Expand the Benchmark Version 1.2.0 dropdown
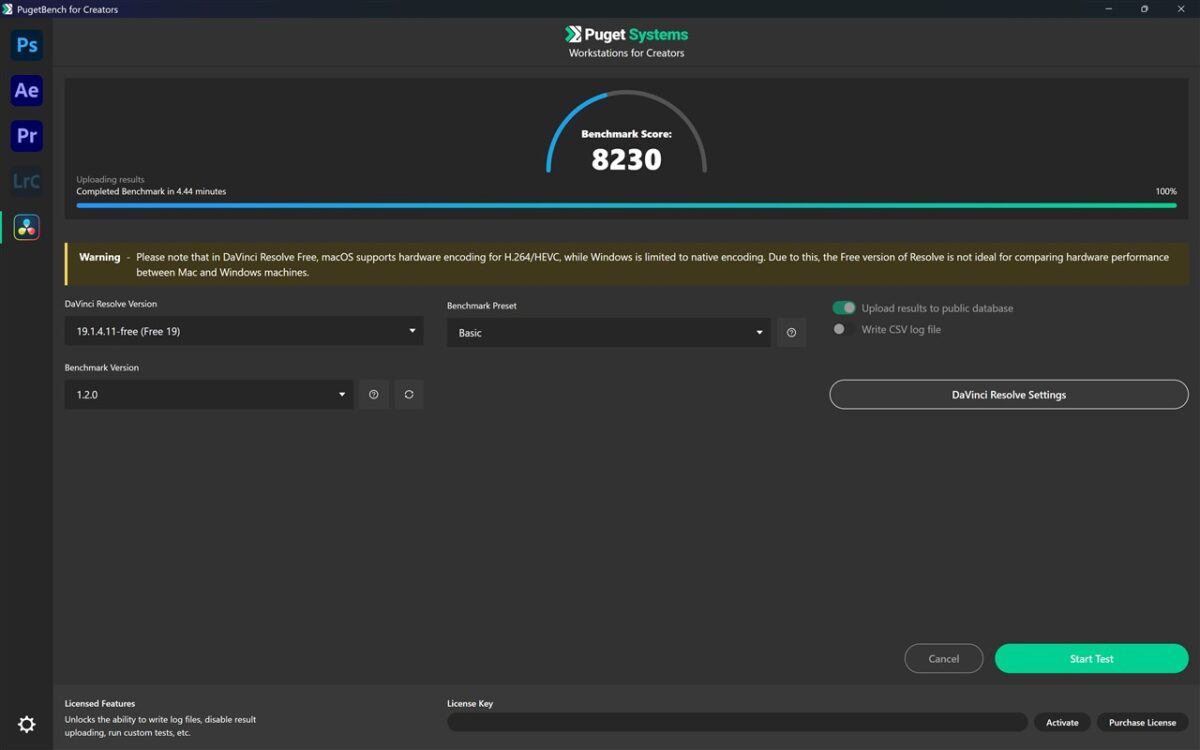Image resolution: width=1200 pixels, height=750 pixels. point(209,395)
